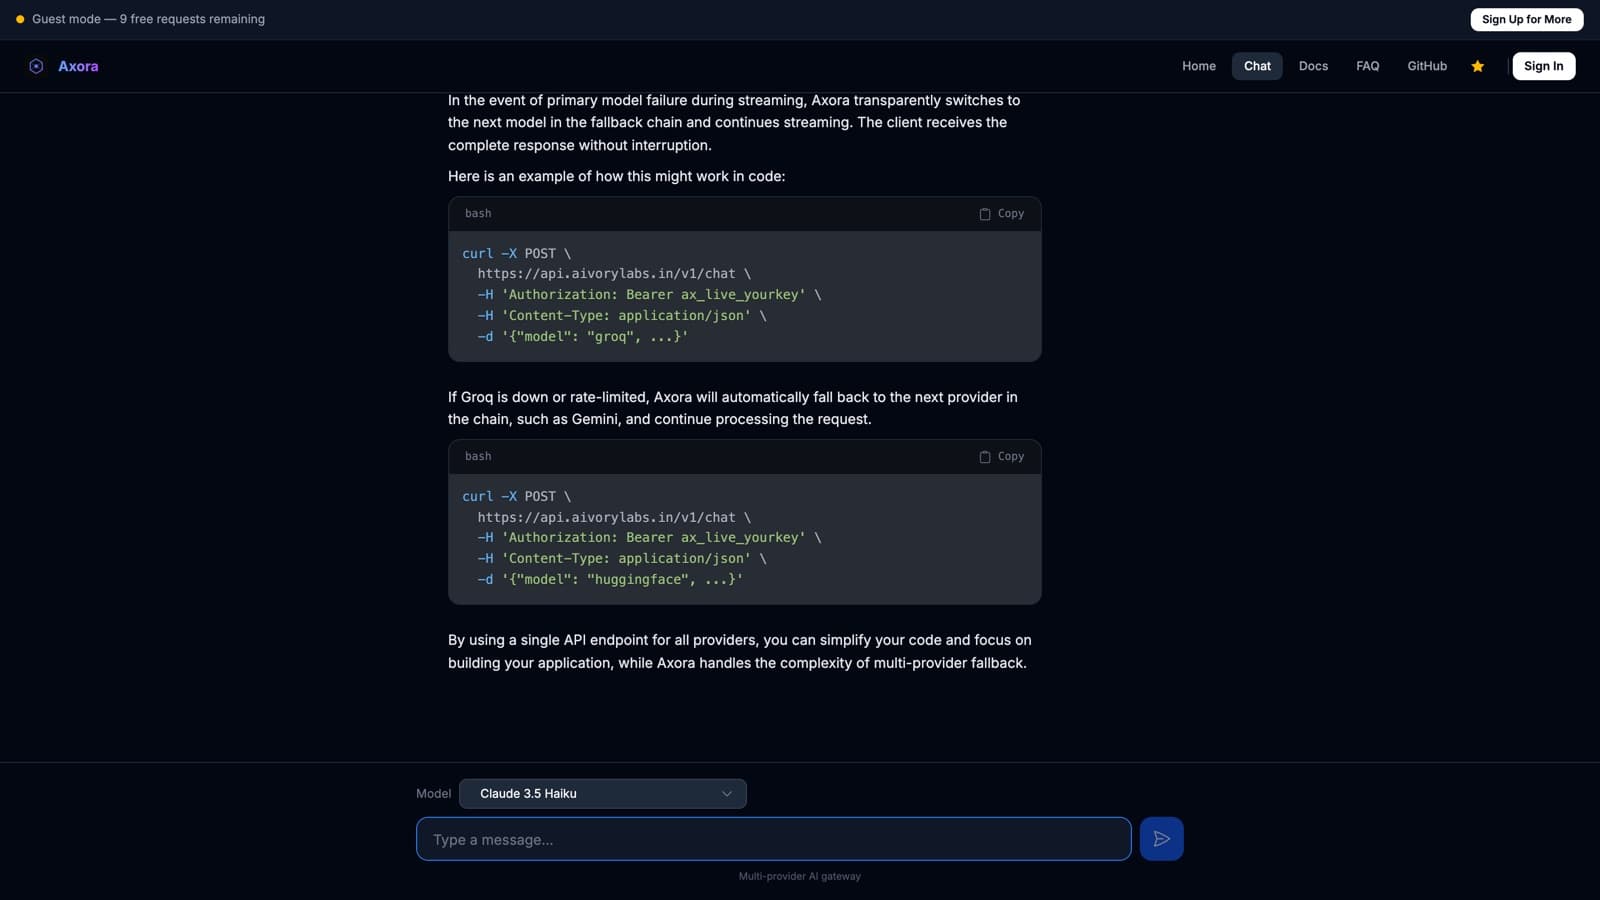Click the gold star icon in navbar

pos(1477,66)
